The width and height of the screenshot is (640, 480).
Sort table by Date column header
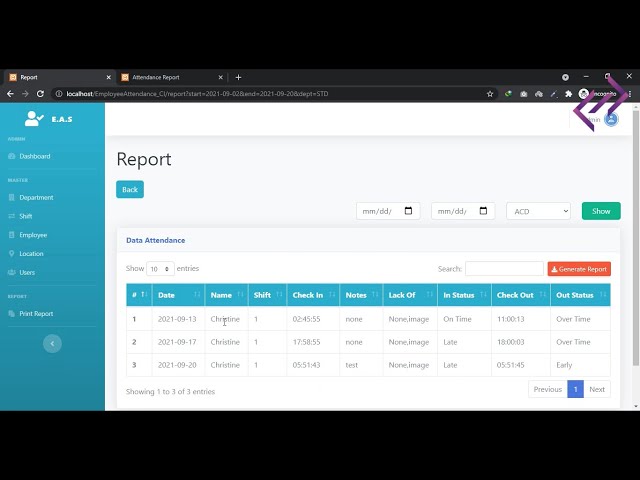(178, 295)
